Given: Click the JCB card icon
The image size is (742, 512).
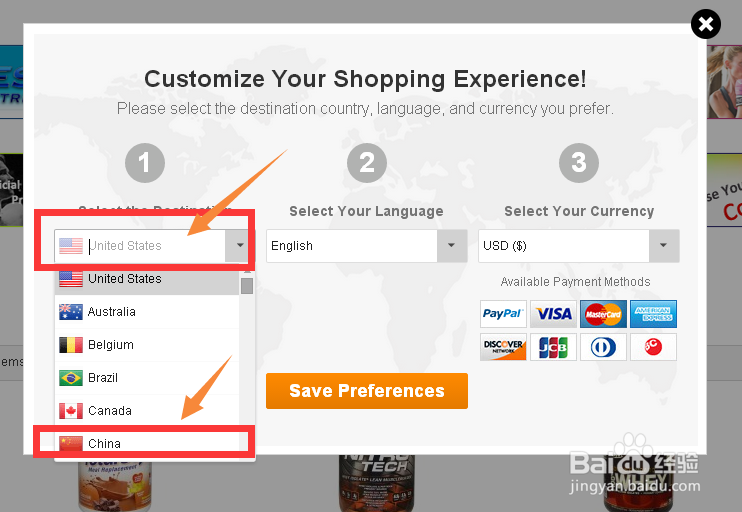Looking at the screenshot, I should click(x=553, y=347).
